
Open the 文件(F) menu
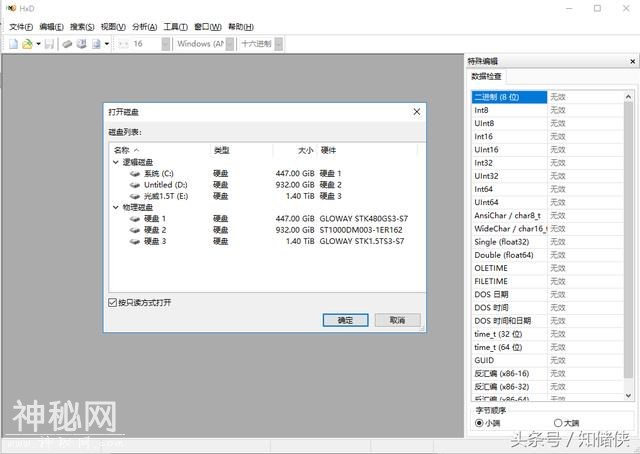[x=21, y=27]
